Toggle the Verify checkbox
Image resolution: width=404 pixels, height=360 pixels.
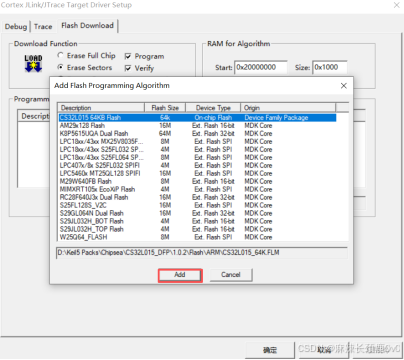point(139,68)
